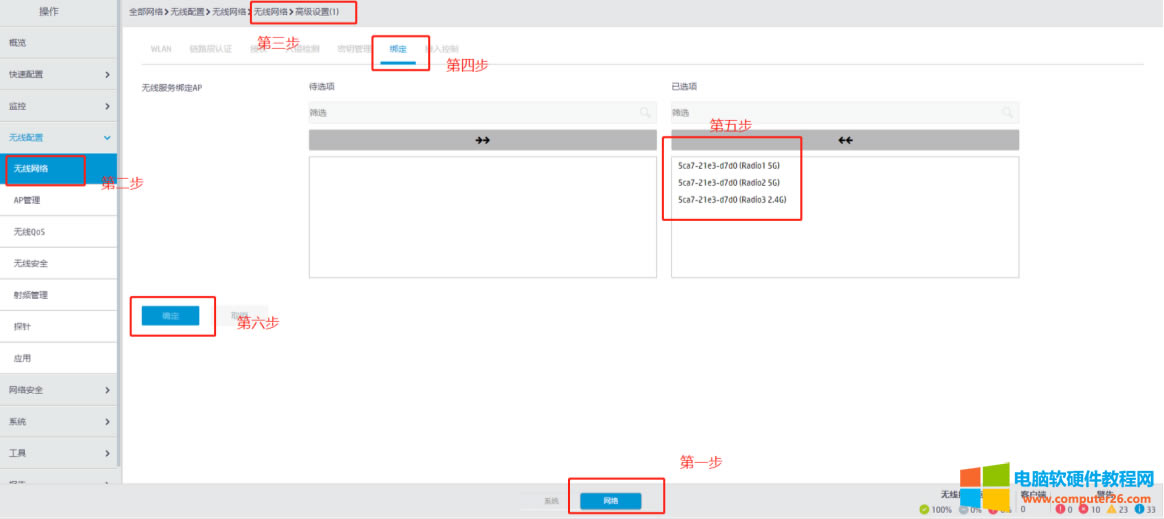Image resolution: width=1164 pixels, height=519 pixels.
Task: Expand the 监控 menu
Action: (58, 106)
